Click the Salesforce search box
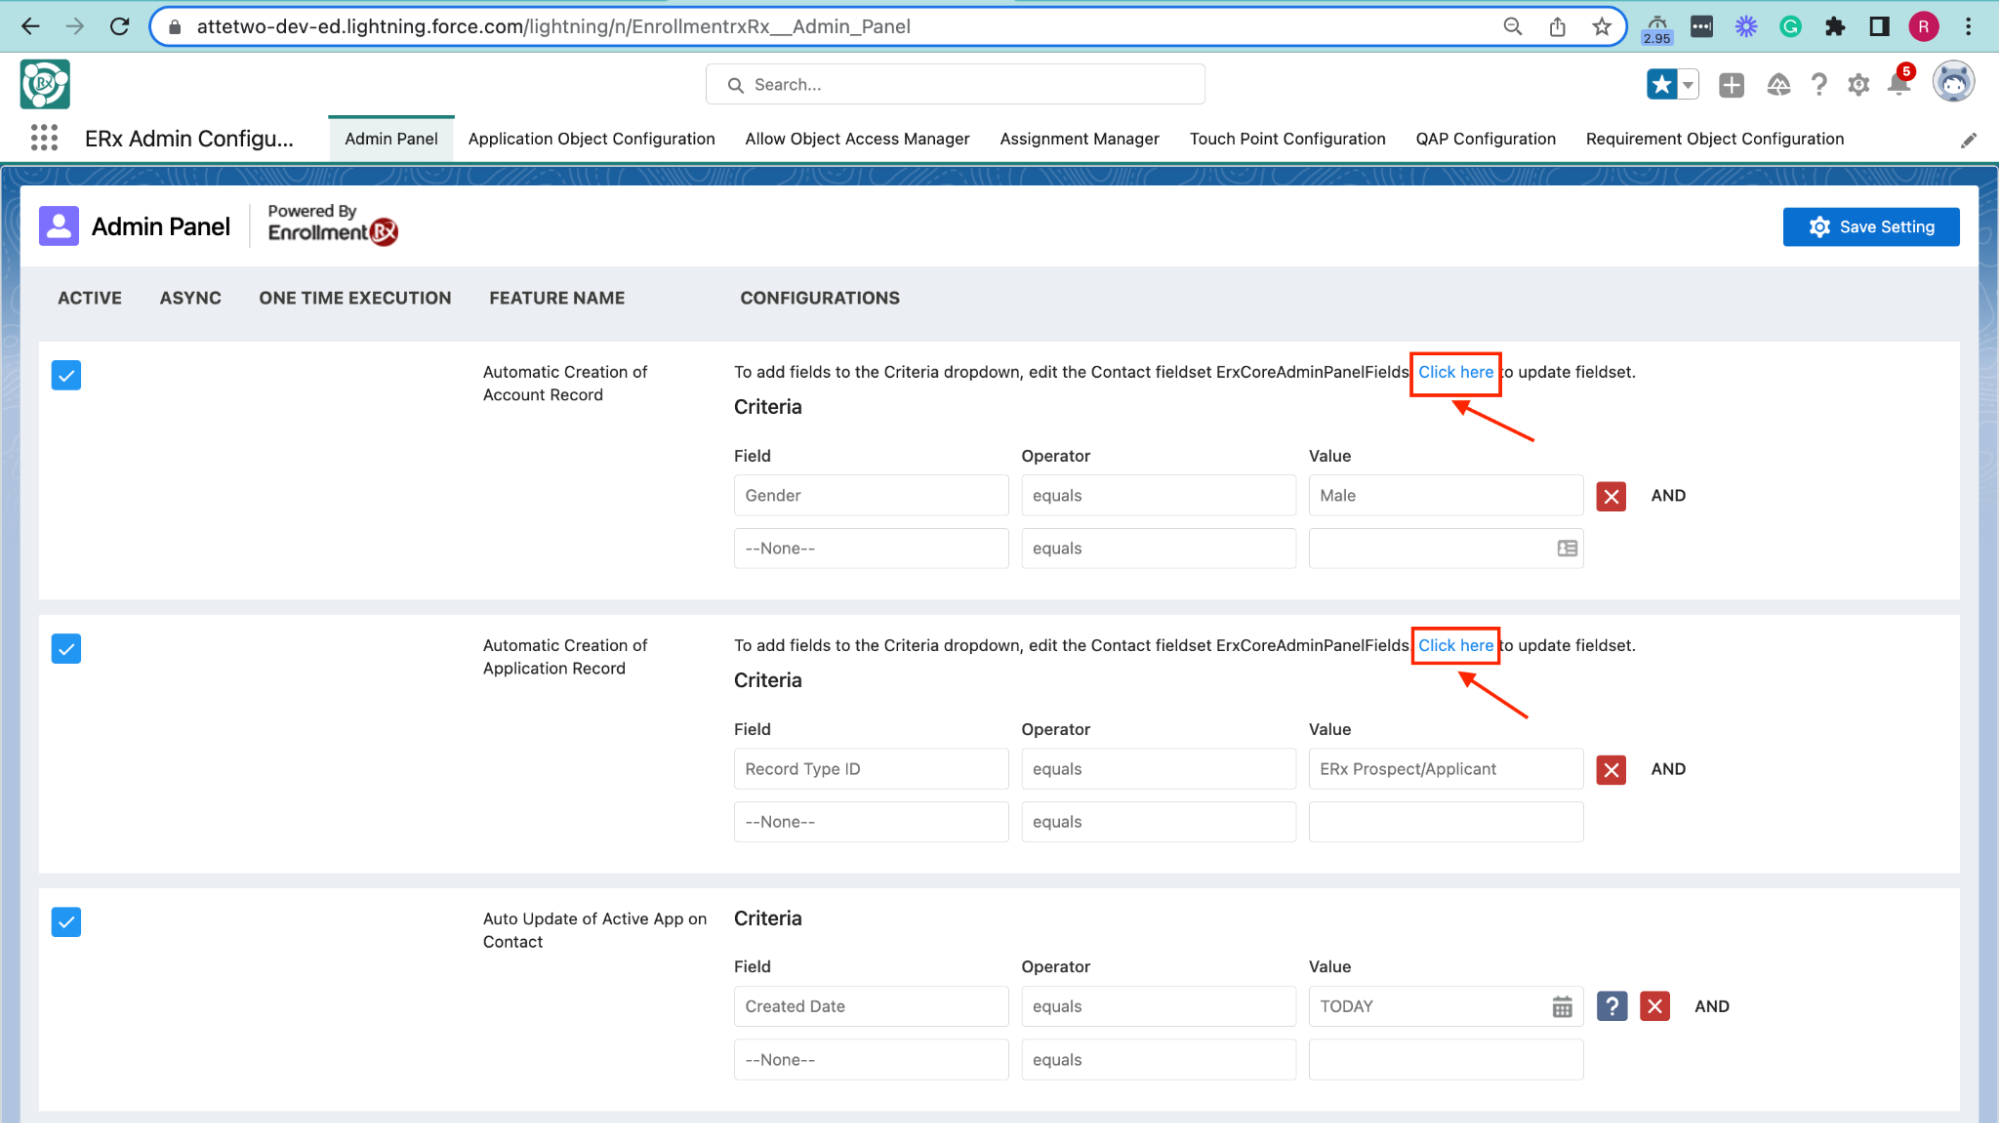Viewport: 1999px width, 1124px height. coord(955,85)
